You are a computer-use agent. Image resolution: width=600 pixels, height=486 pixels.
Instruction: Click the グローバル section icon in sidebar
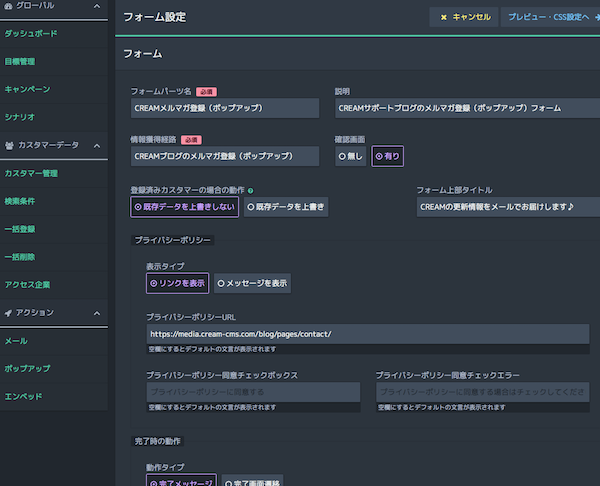[8, 6]
